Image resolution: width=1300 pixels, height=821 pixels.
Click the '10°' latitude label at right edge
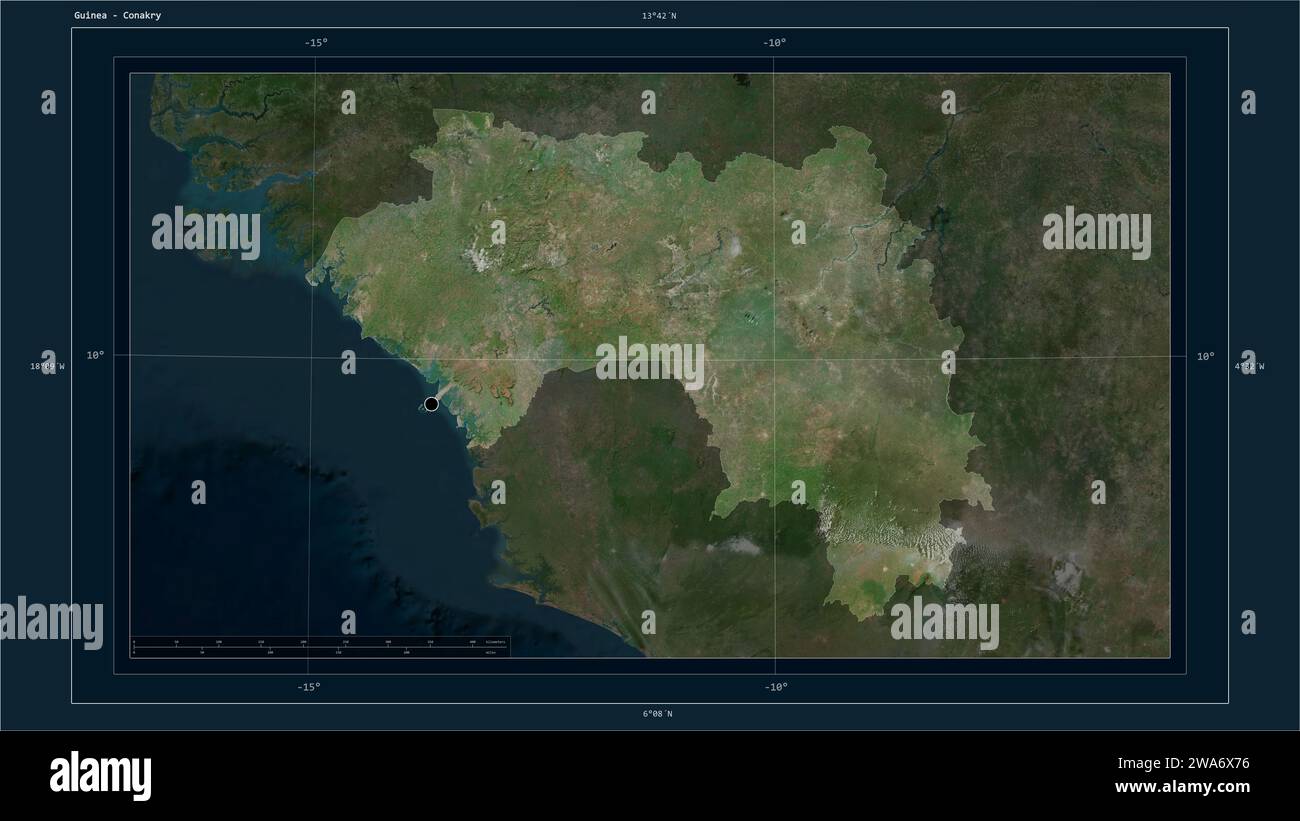[x=1206, y=356]
